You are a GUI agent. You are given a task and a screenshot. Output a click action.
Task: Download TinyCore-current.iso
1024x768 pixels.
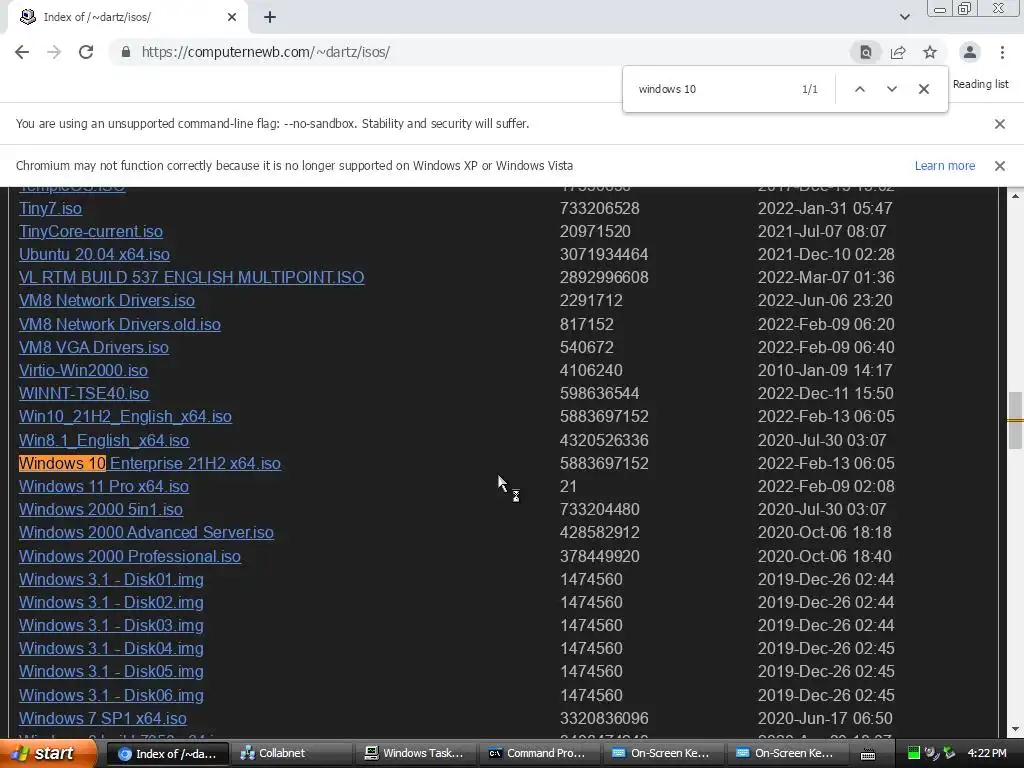(91, 231)
